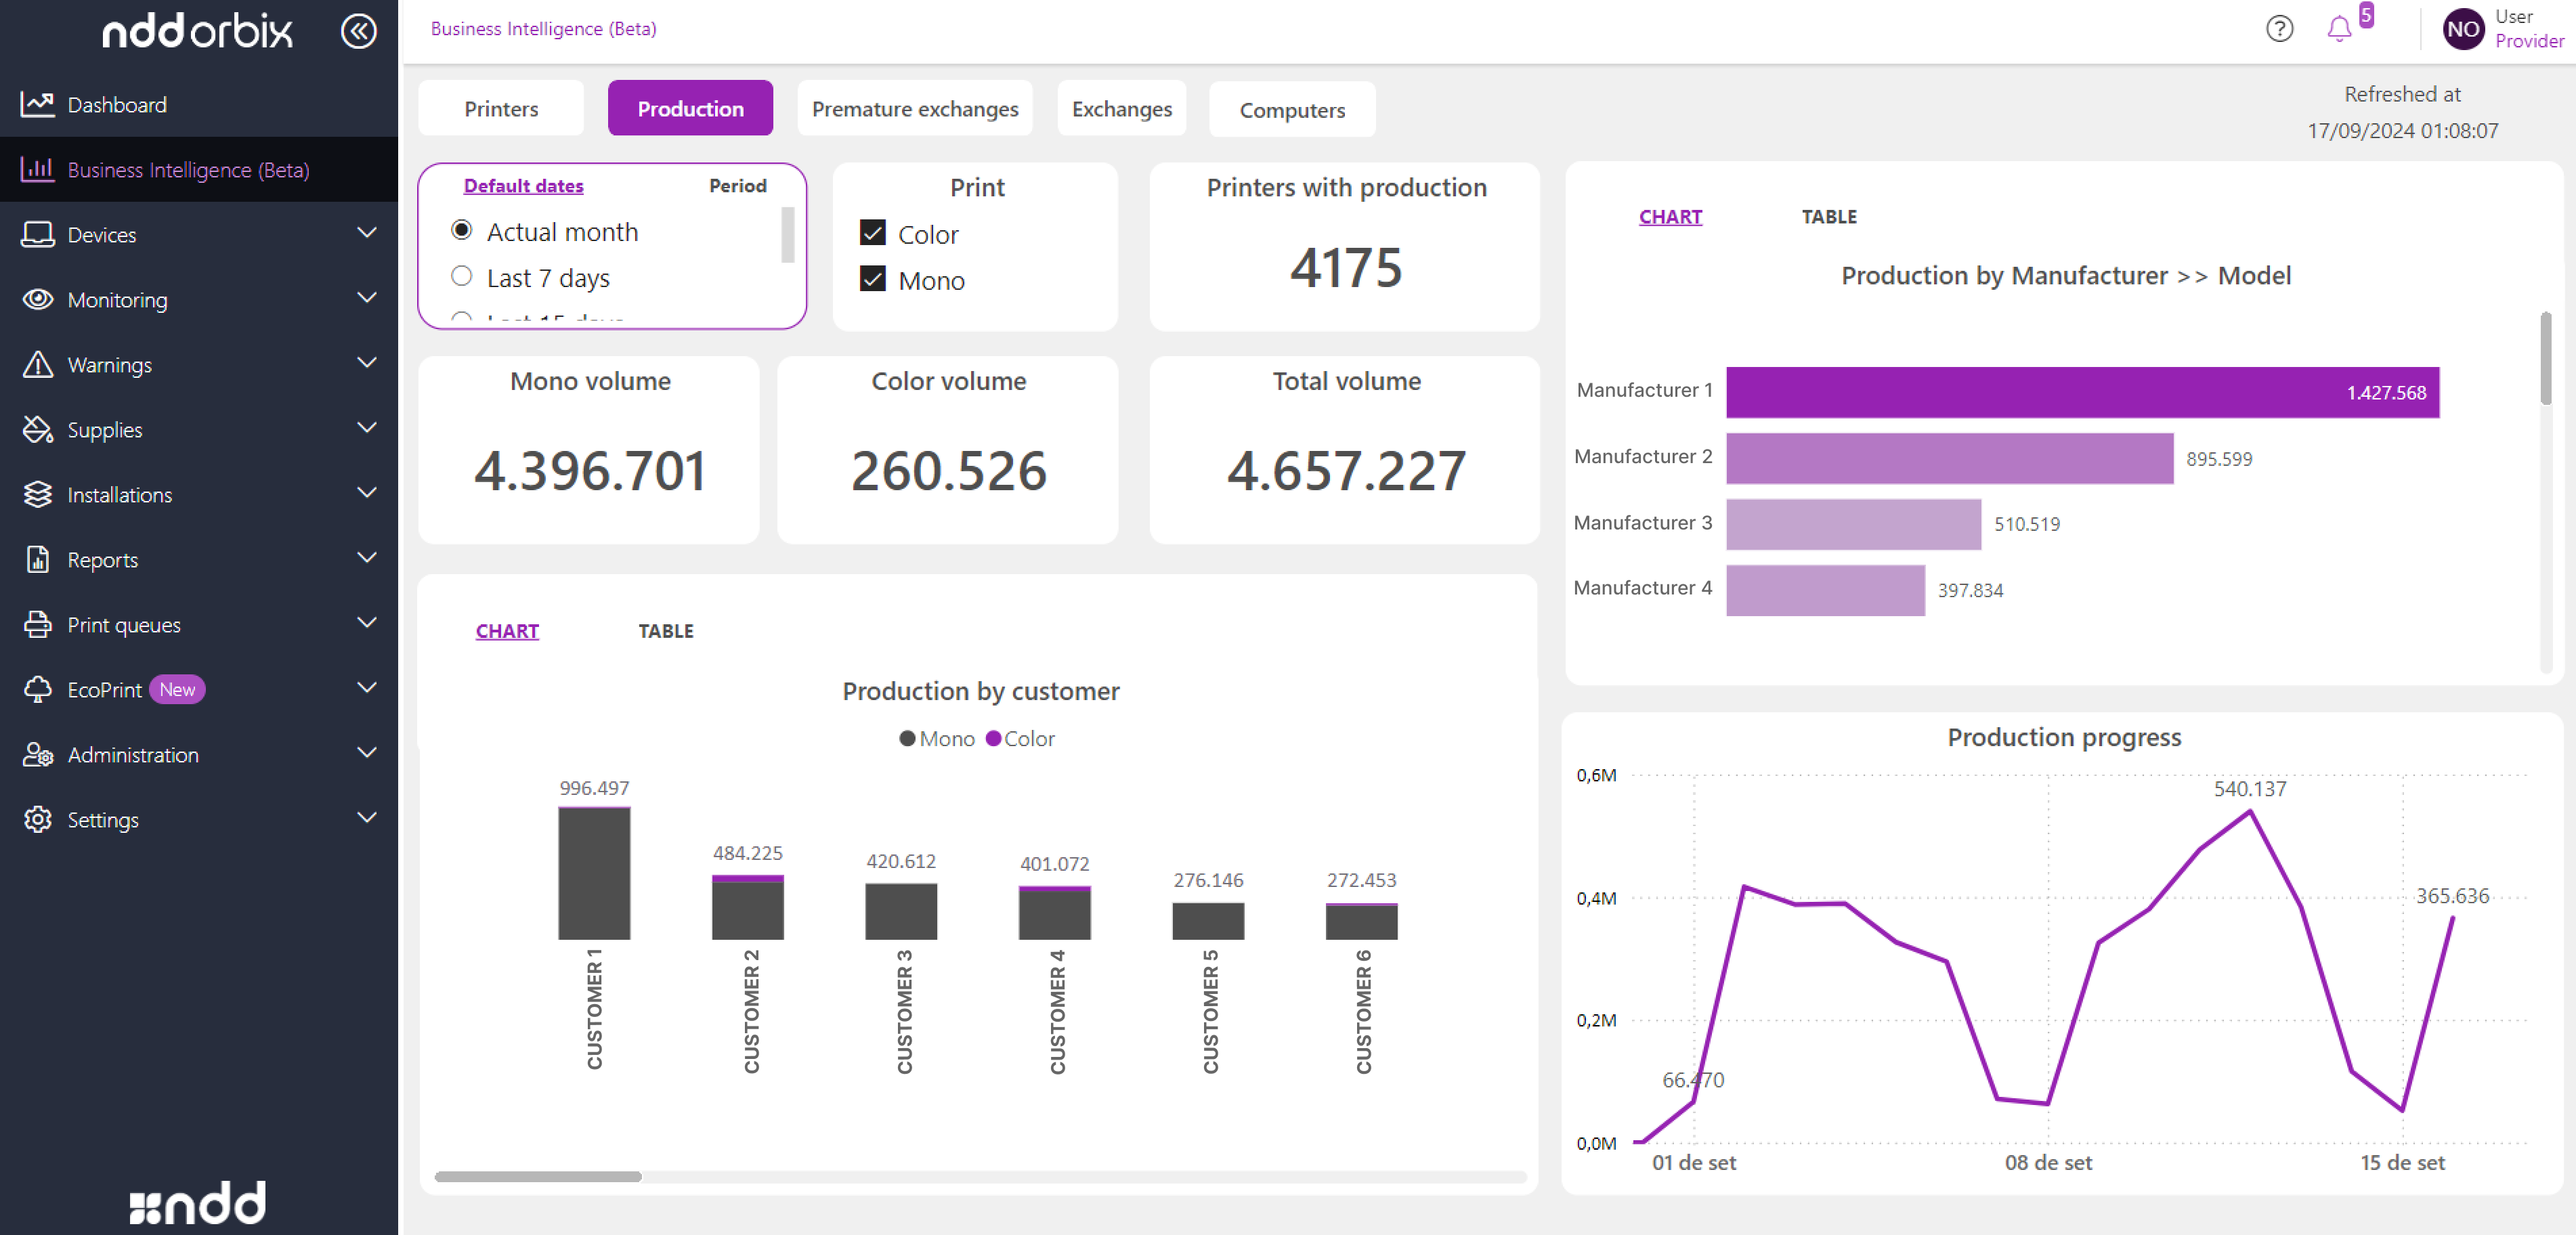The image size is (2576, 1235).
Task: Expand the Monitoring menu chevron
Action: (367, 298)
